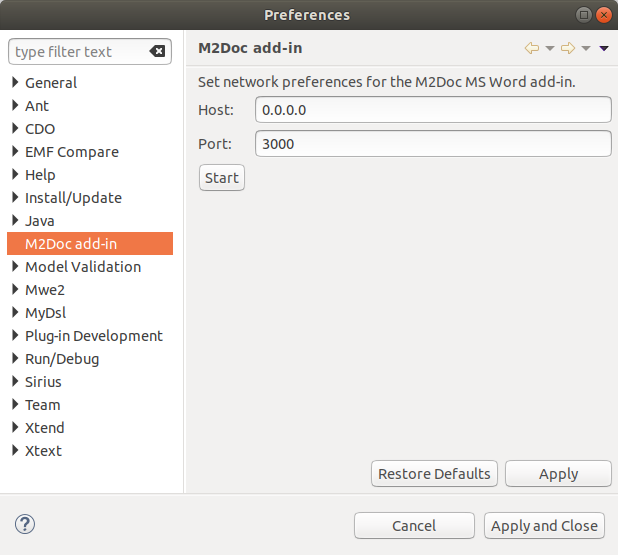
Task: Expand the Xtend tree node
Action: [x=15, y=427]
